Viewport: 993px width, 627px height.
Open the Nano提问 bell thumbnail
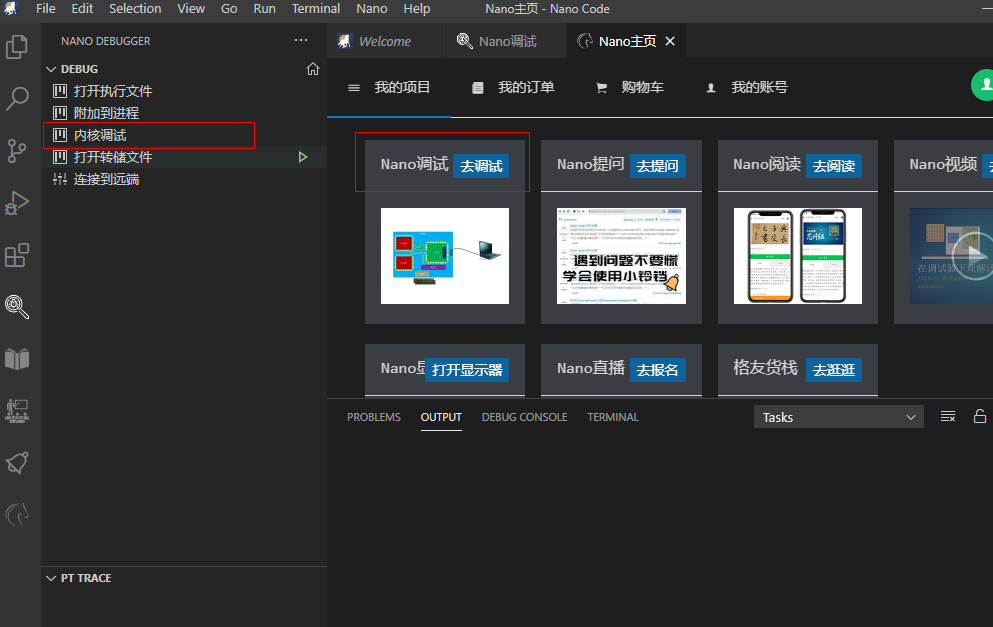pyautogui.click(x=621, y=256)
